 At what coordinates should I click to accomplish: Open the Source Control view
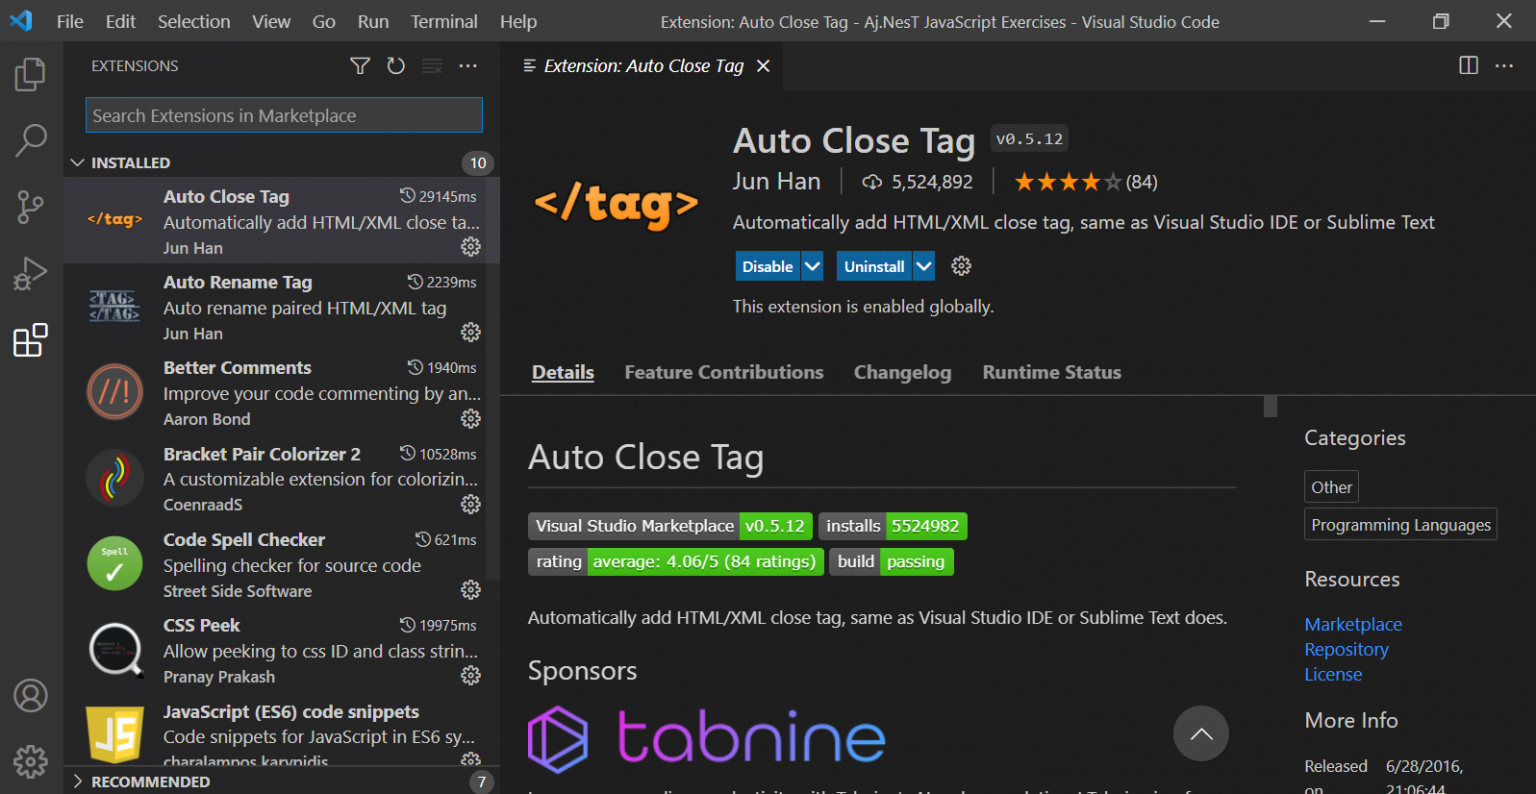30,207
